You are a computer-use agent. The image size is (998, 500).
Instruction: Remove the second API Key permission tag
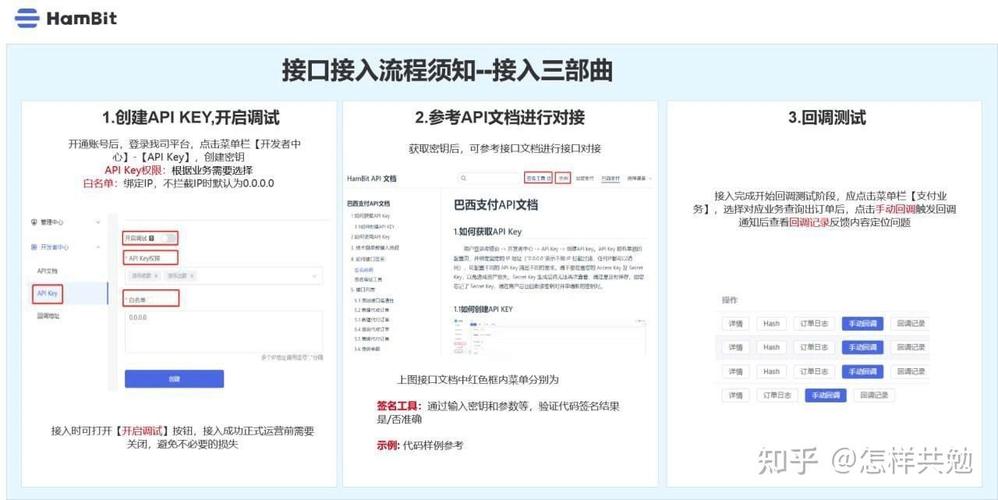coord(192,276)
